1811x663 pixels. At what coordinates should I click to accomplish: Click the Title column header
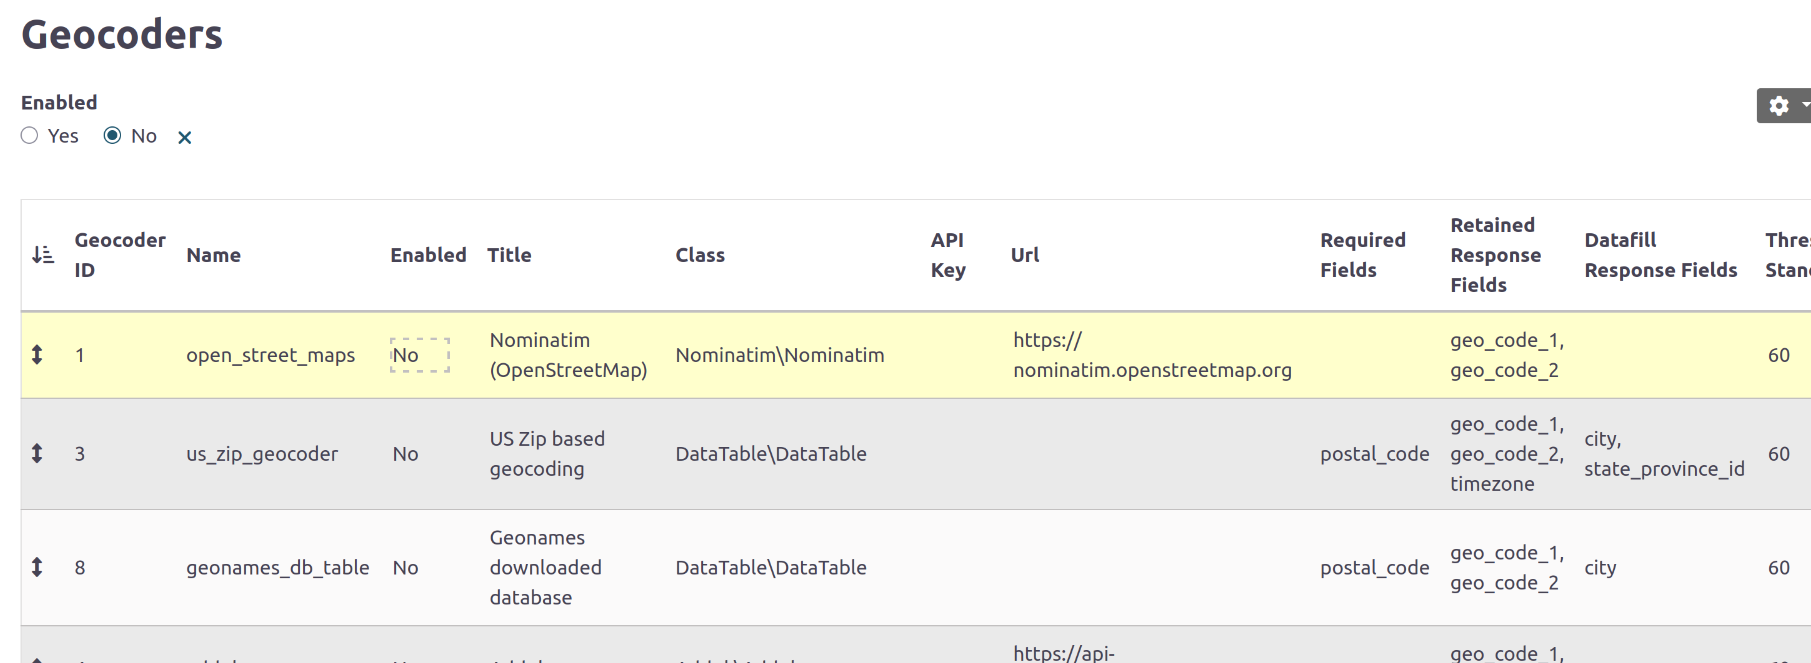[x=509, y=255]
